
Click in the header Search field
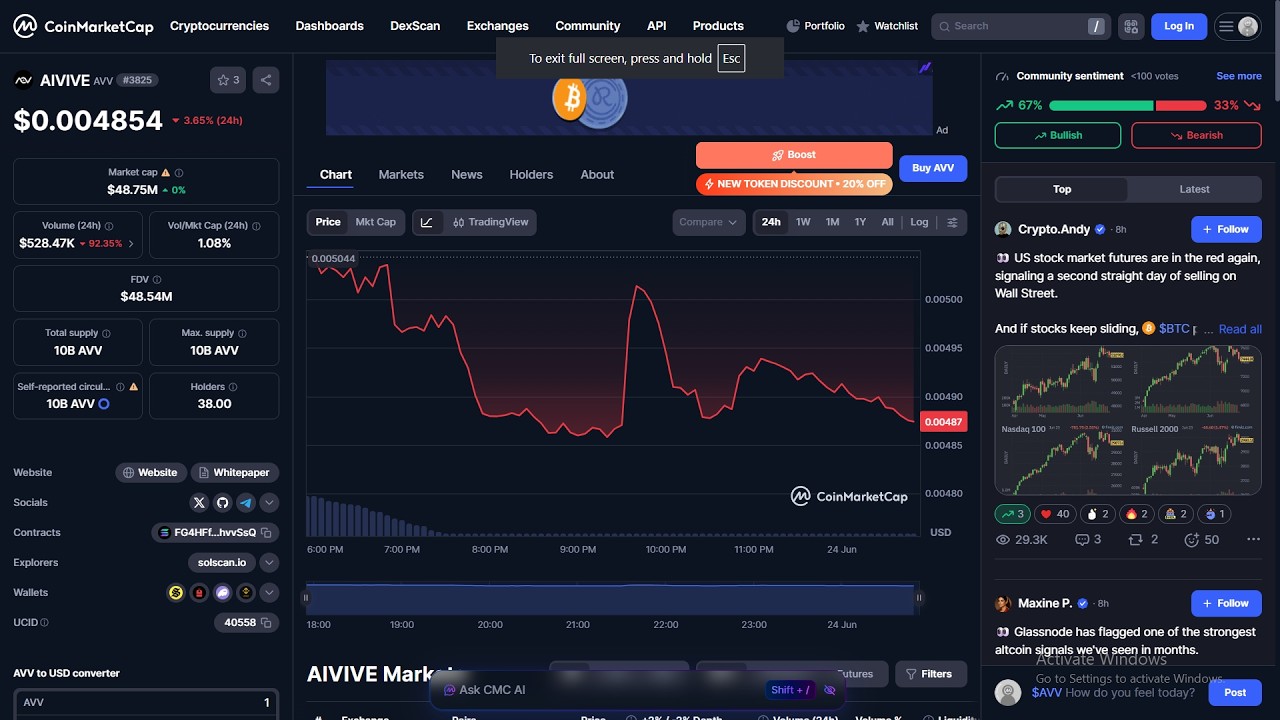[x=1020, y=26]
